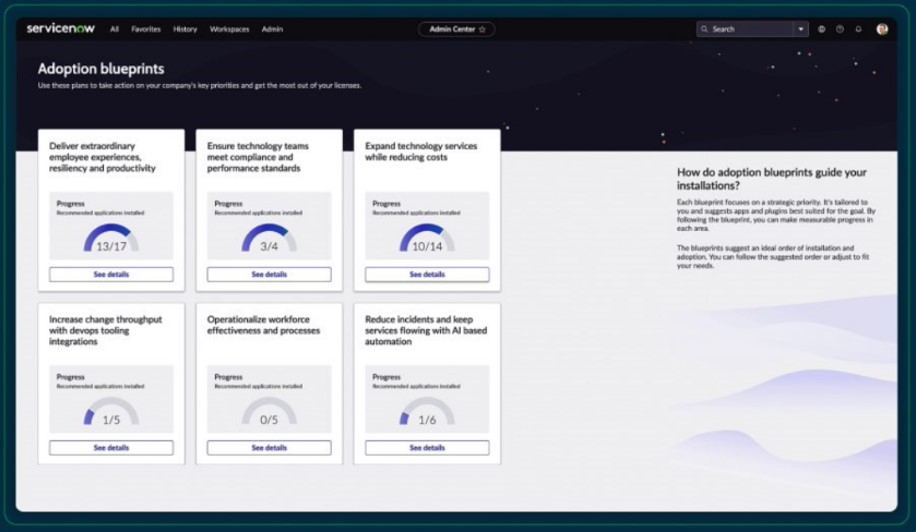Open the notifications bell

tap(858, 30)
